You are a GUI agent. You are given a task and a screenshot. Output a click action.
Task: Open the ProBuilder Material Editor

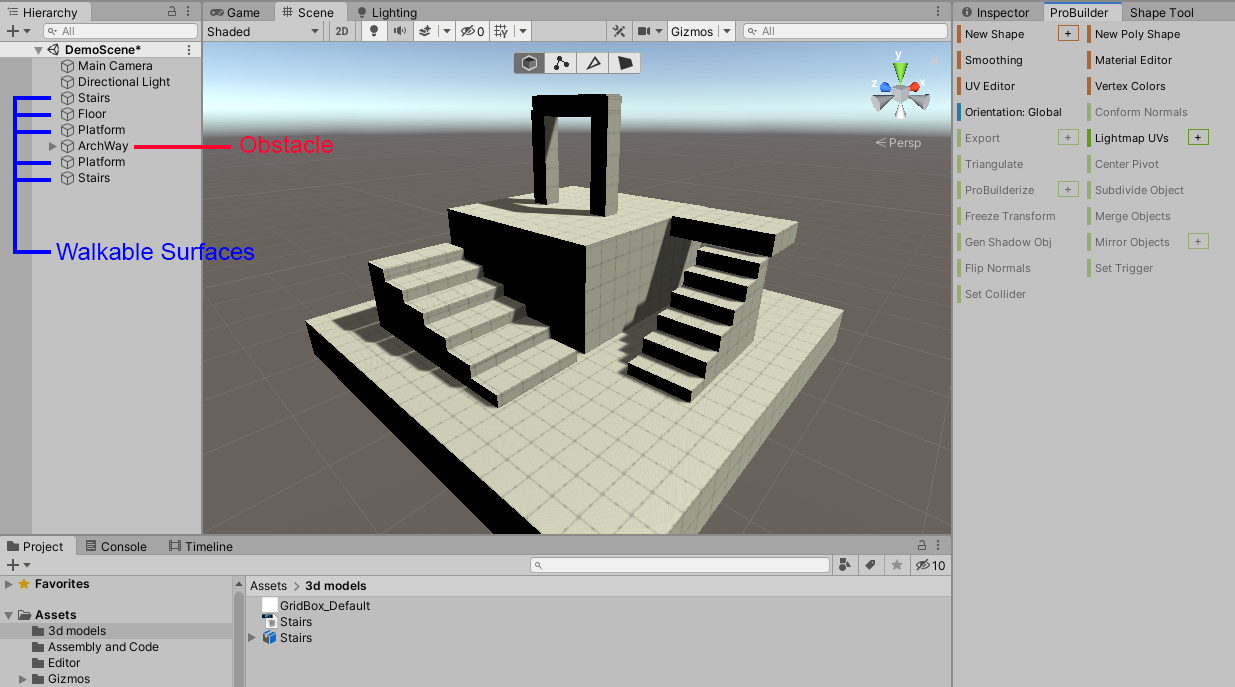1133,60
